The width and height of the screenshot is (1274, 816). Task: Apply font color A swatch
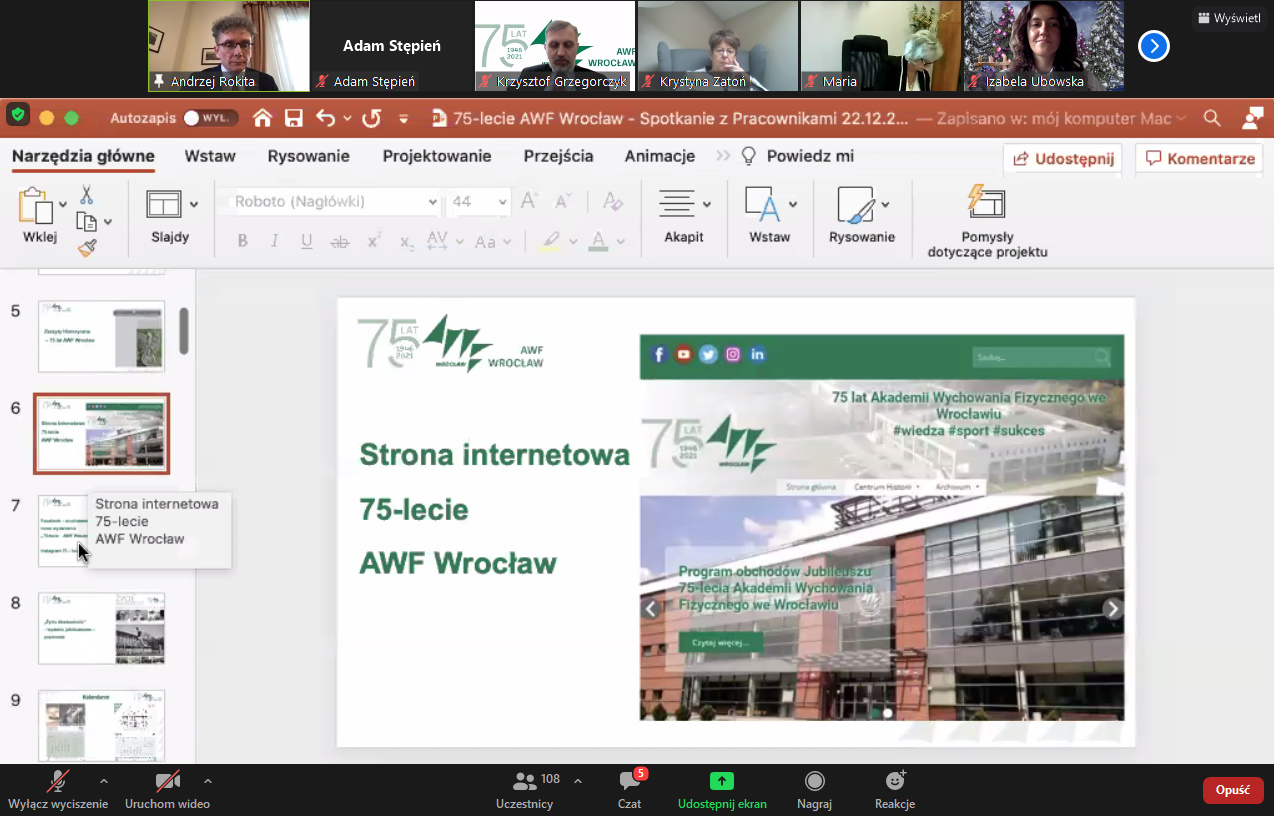599,241
